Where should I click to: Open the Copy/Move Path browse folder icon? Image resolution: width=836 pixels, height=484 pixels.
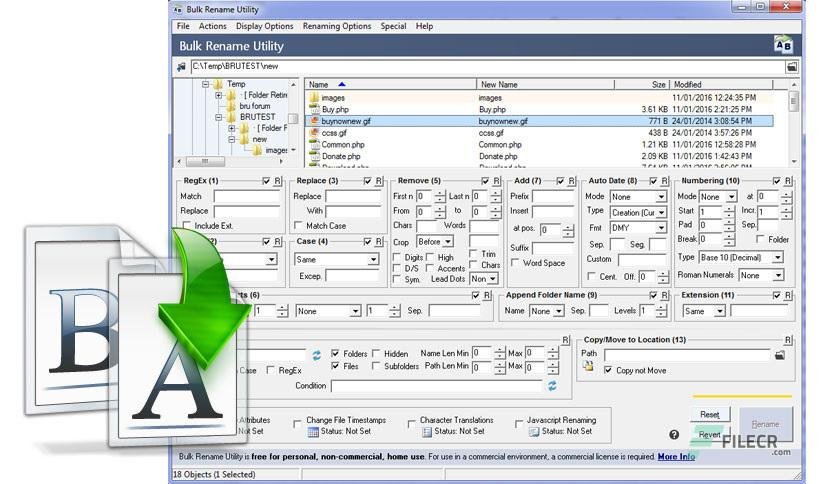pos(779,354)
